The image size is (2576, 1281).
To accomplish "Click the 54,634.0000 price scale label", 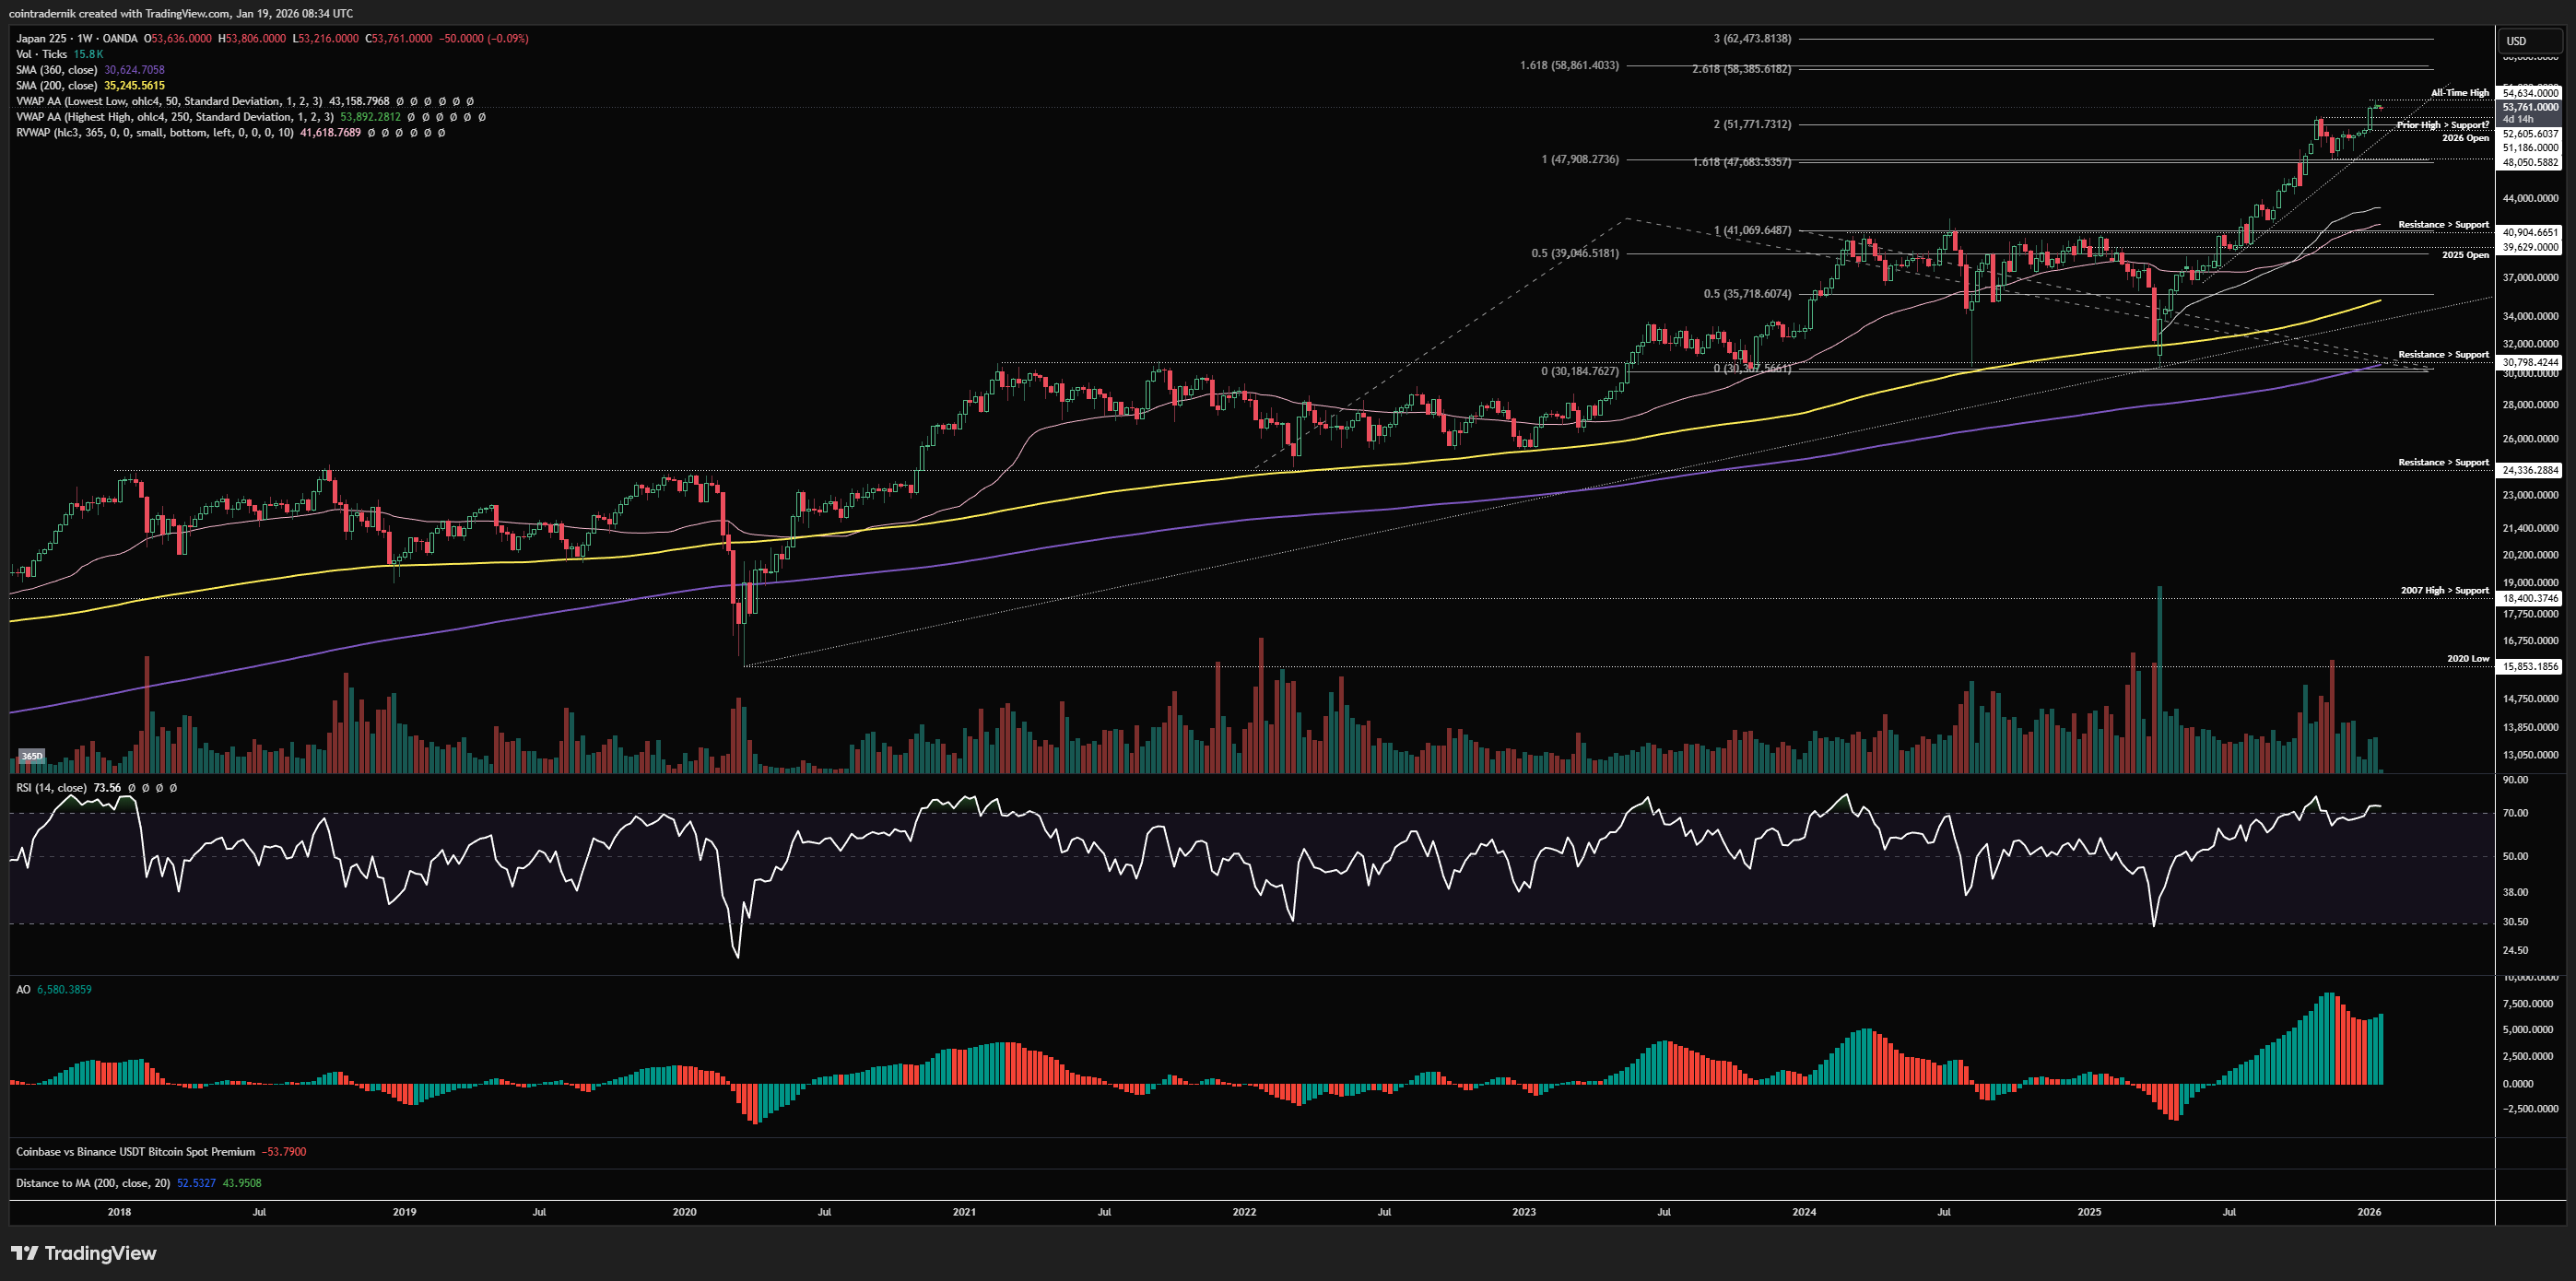I will (x=2529, y=93).
